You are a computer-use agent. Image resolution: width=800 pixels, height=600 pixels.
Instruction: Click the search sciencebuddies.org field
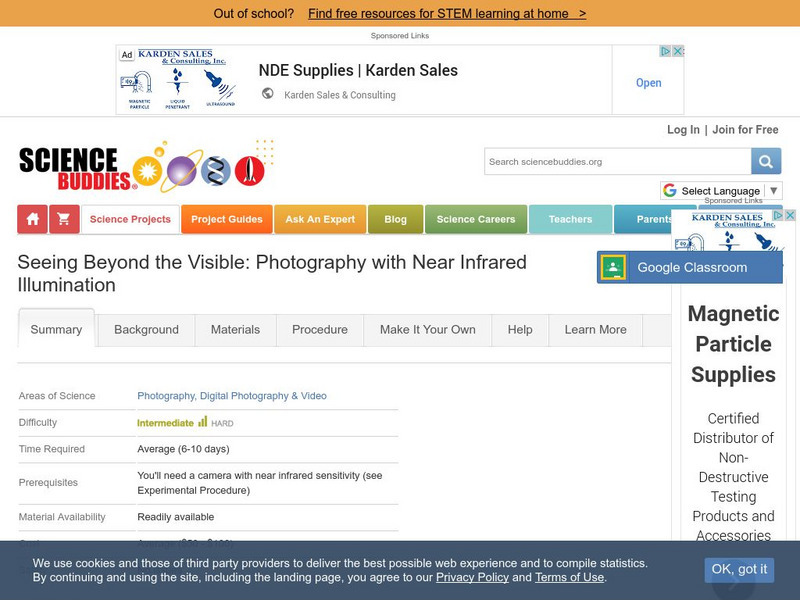pos(617,161)
